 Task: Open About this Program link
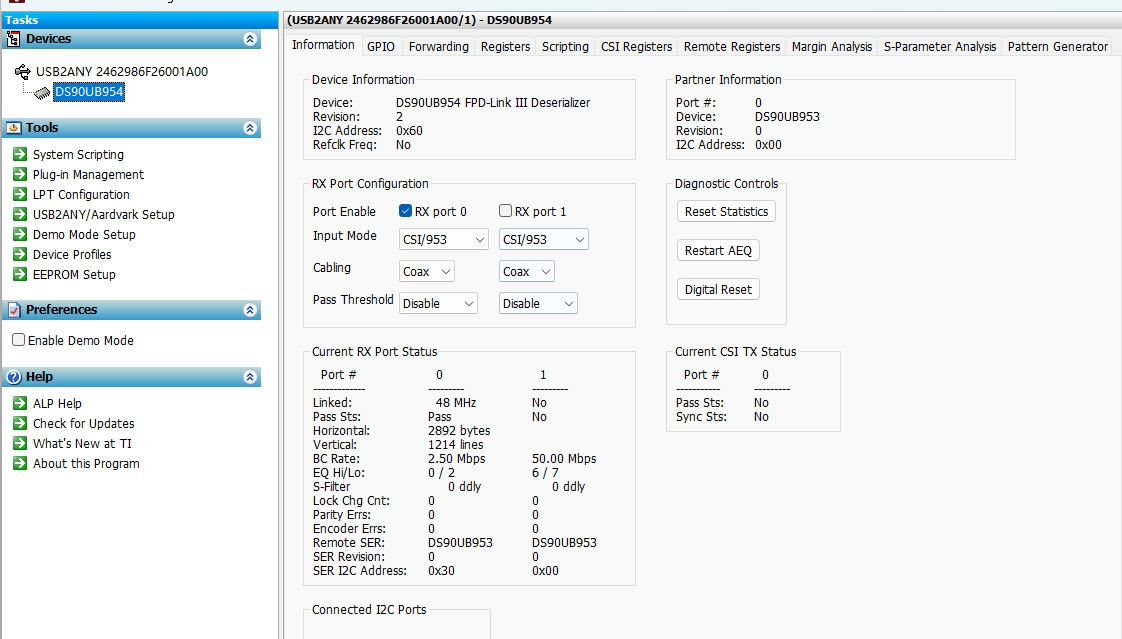(x=86, y=464)
